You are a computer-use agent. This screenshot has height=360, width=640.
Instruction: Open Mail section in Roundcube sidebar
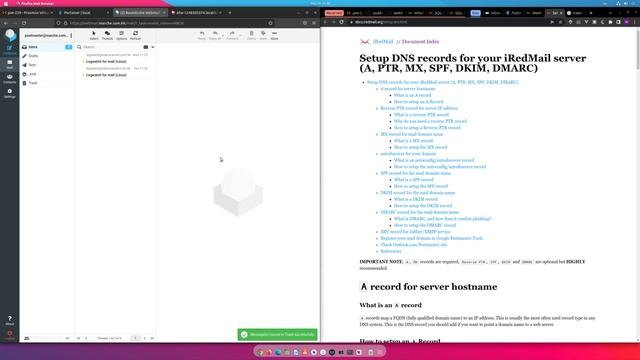(x=9, y=64)
